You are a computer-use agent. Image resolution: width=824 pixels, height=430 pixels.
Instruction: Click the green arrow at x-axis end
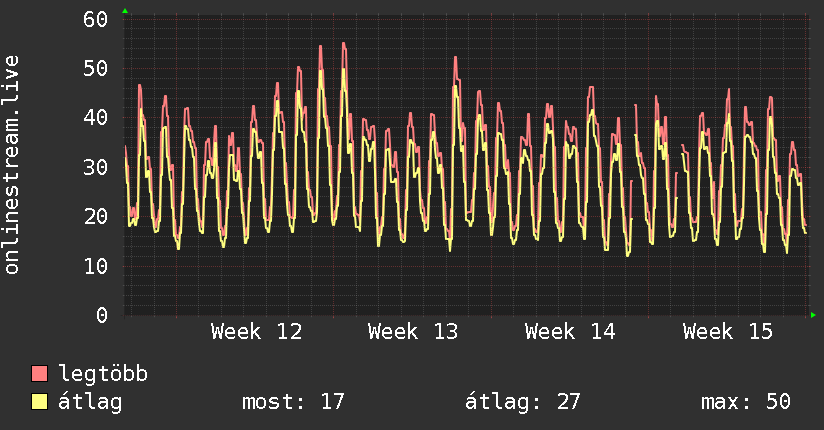813,315
